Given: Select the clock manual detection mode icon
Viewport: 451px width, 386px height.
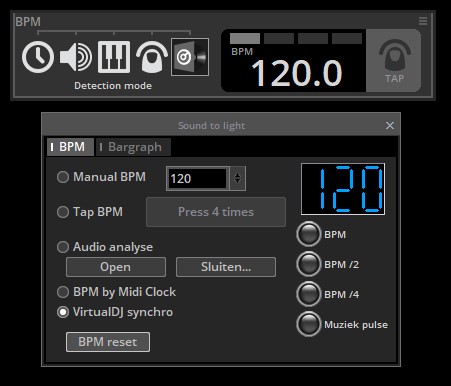Looking at the screenshot, I should pos(38,57).
